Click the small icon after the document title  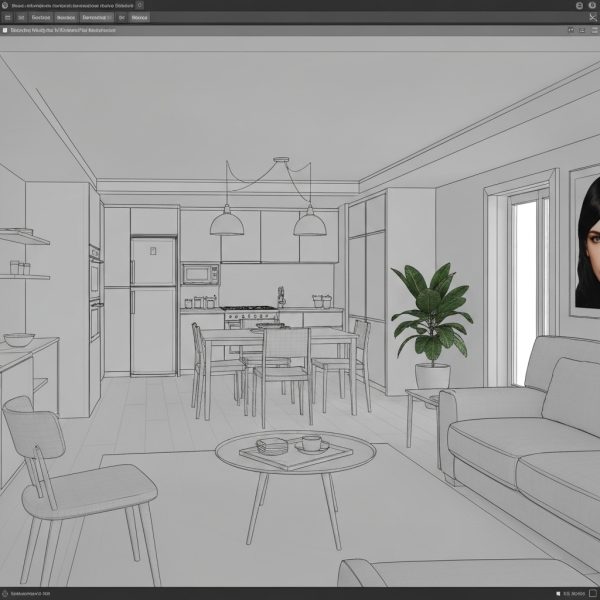(x=140, y=5)
